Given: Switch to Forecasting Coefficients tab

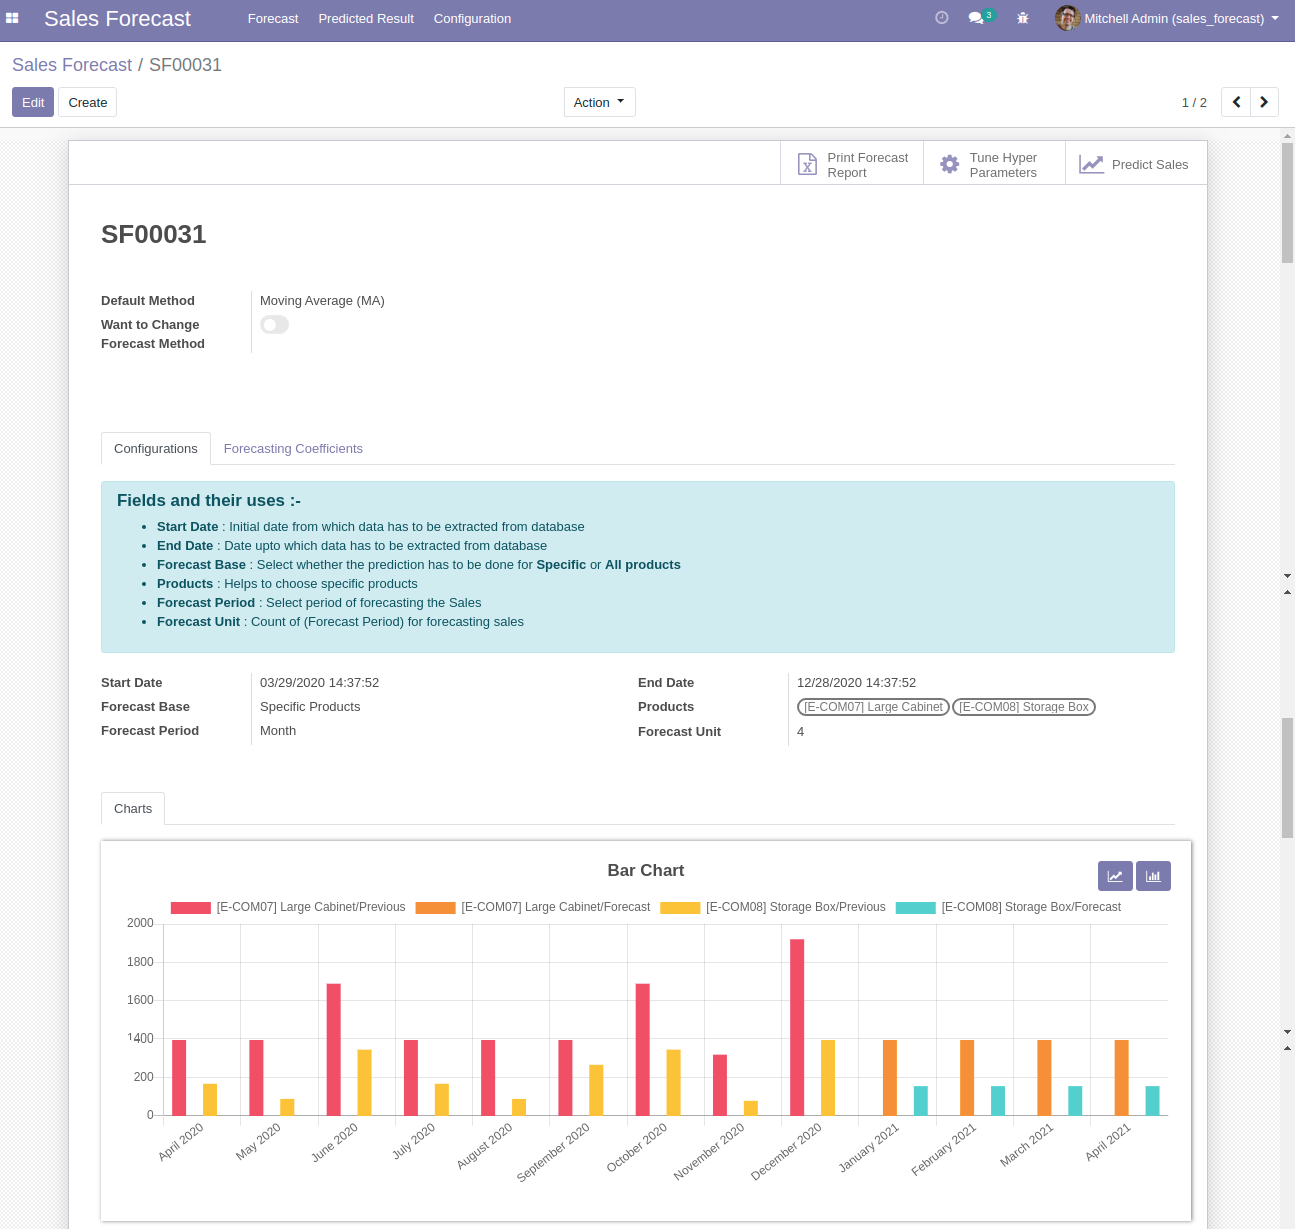Looking at the screenshot, I should coord(293,449).
